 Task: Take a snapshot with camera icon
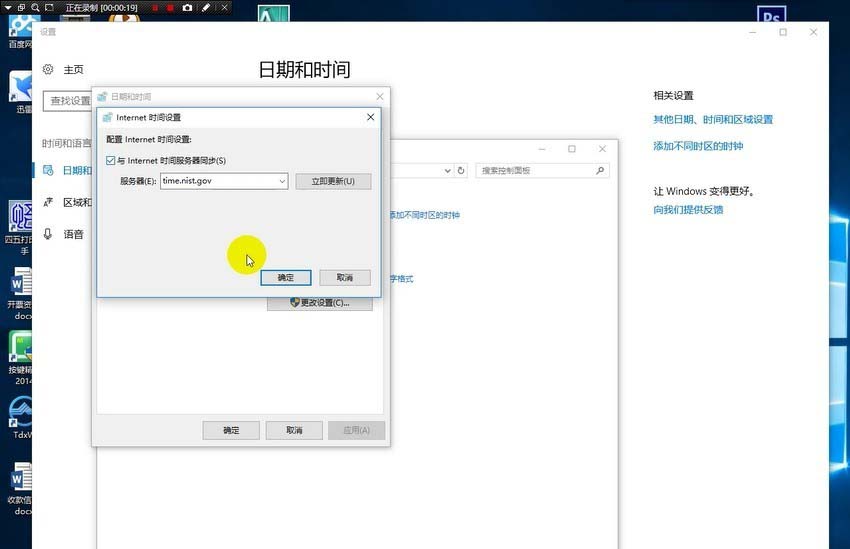click(187, 8)
